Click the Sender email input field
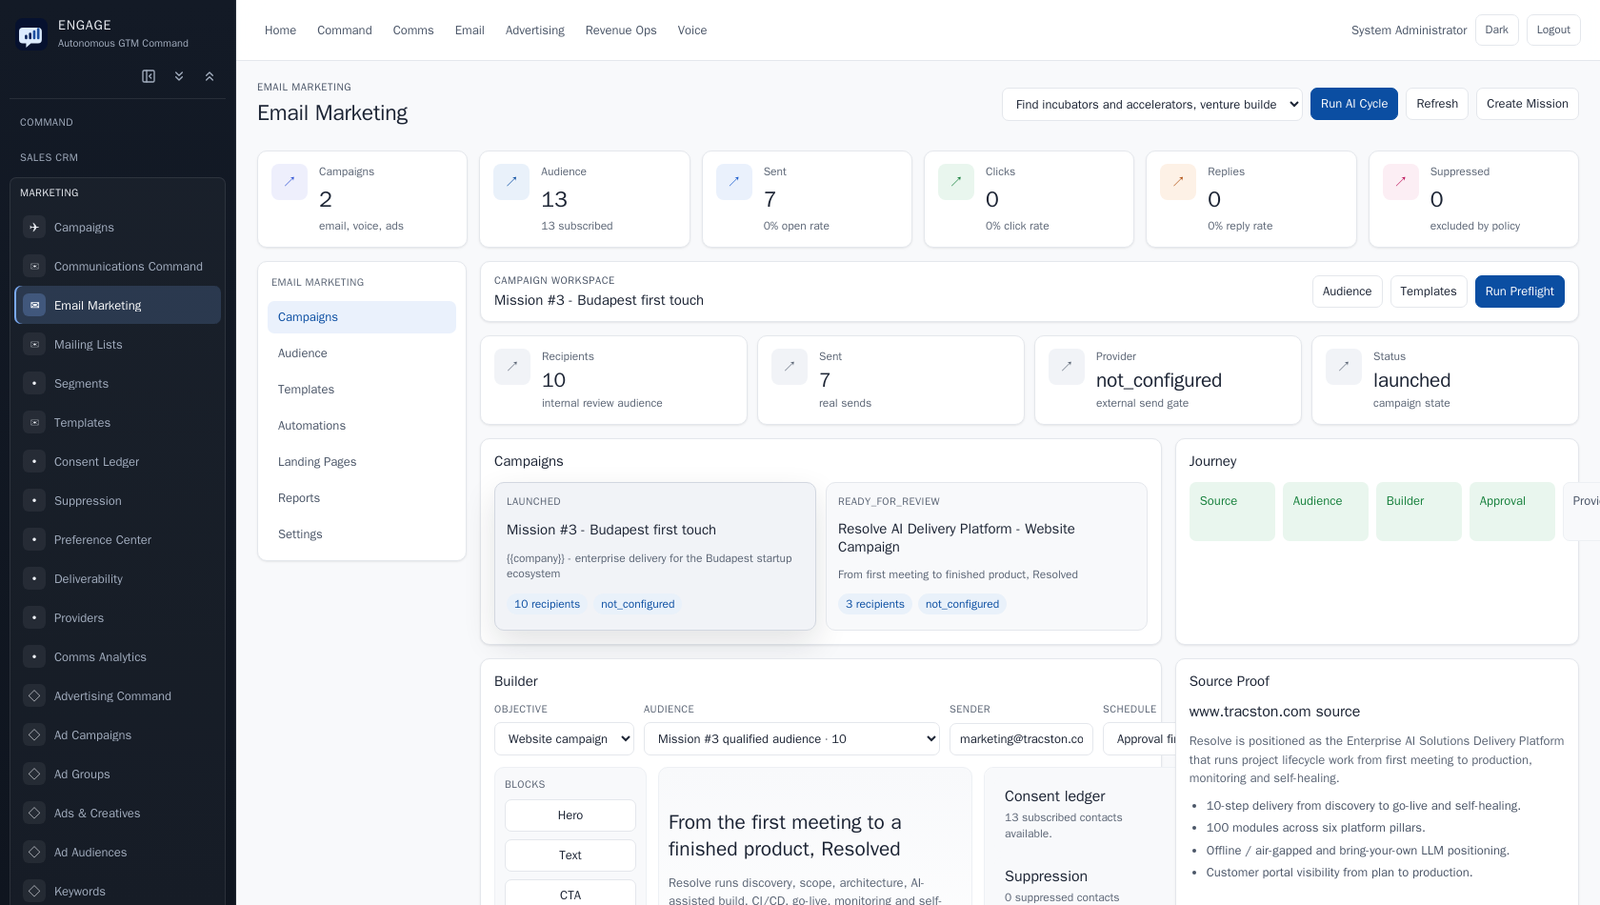This screenshot has width=1600, height=905. pyautogui.click(x=1021, y=739)
